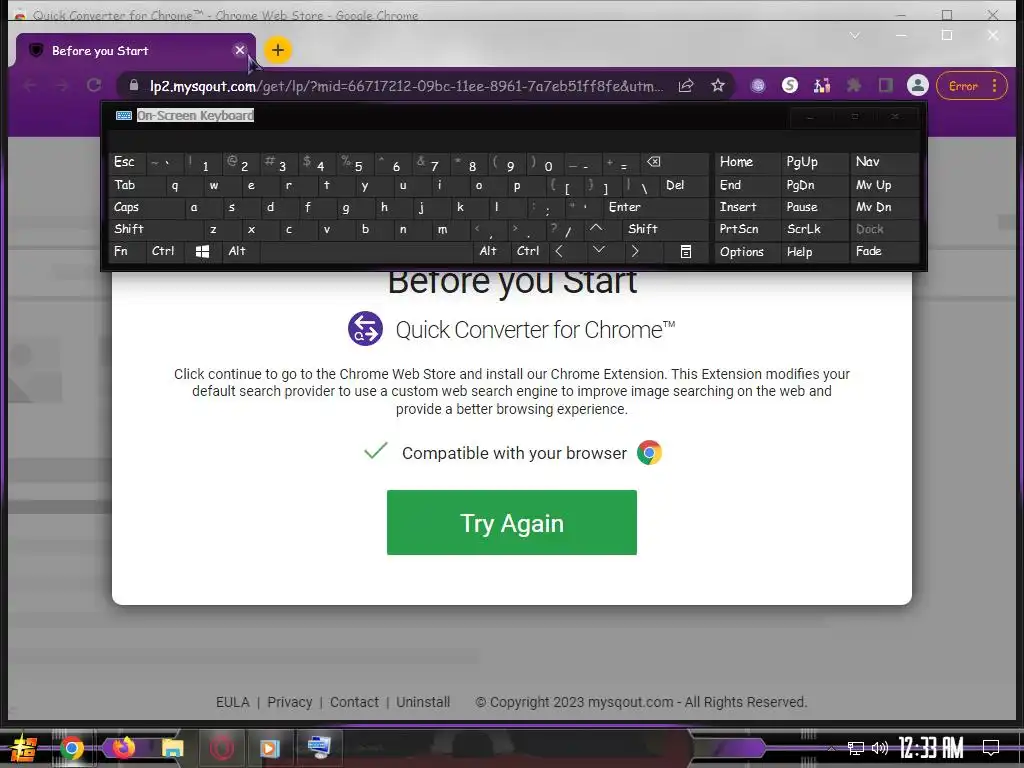
Task: Open the Contact link
Action: [x=354, y=702]
